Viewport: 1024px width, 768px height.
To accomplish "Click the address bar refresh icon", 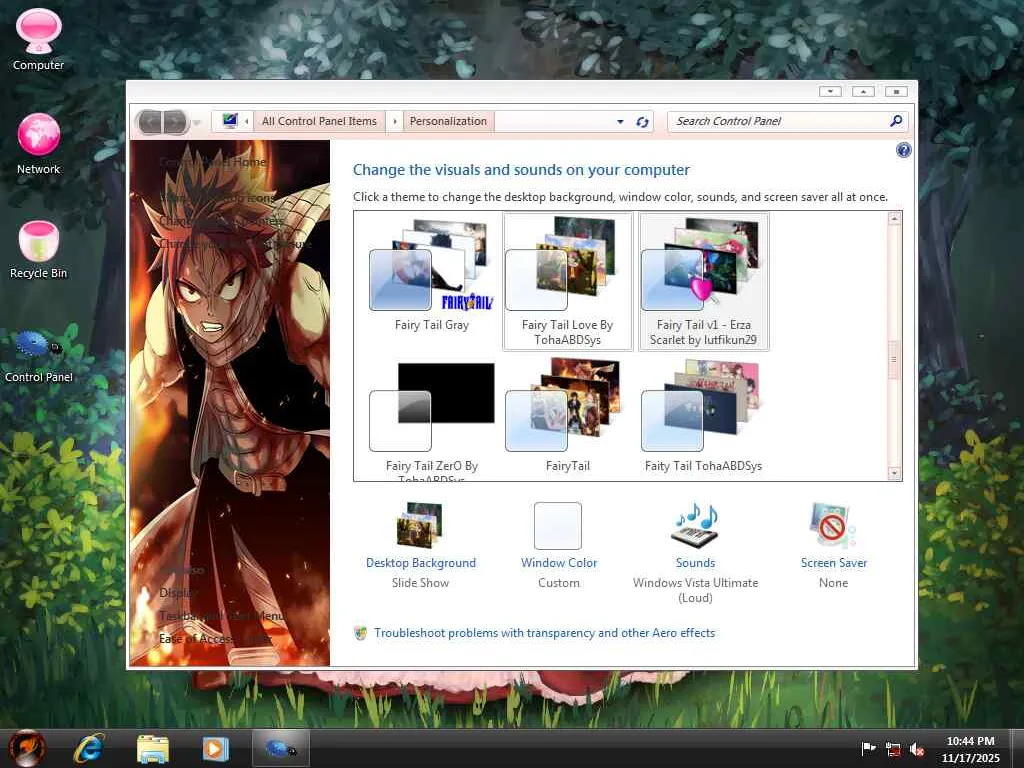I will coord(642,121).
